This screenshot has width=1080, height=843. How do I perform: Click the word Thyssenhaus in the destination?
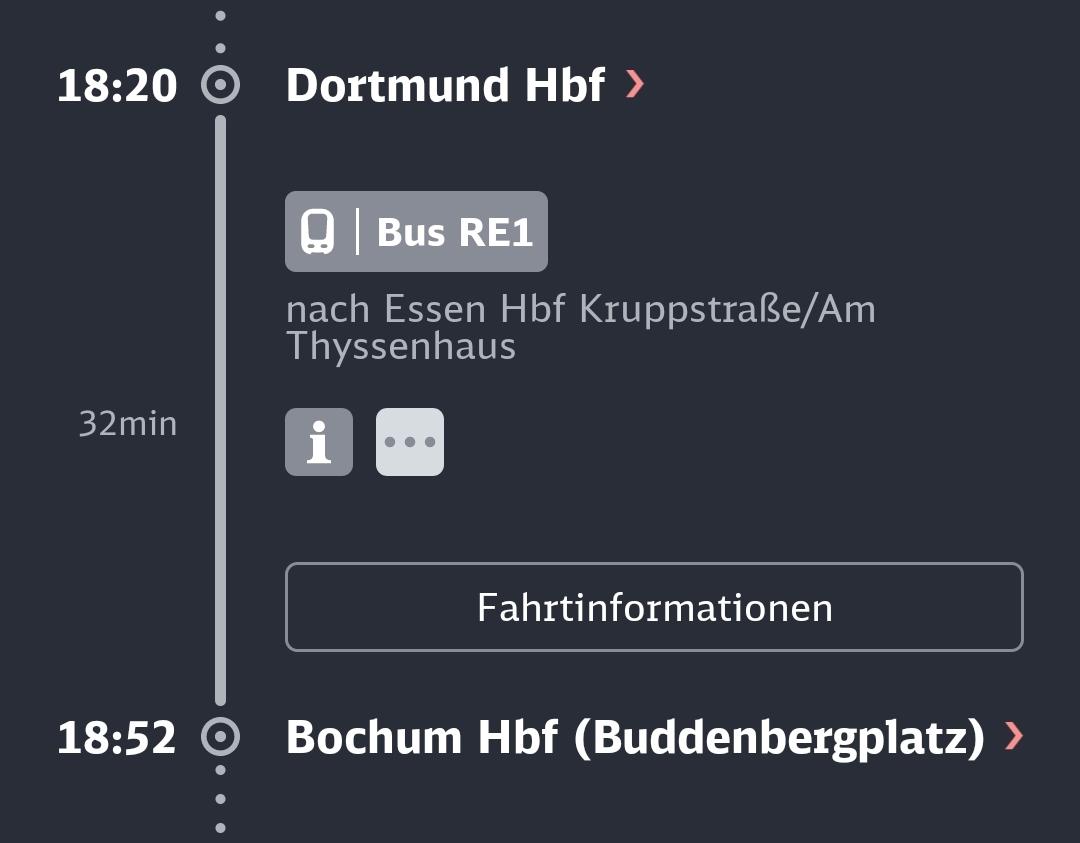click(x=401, y=346)
